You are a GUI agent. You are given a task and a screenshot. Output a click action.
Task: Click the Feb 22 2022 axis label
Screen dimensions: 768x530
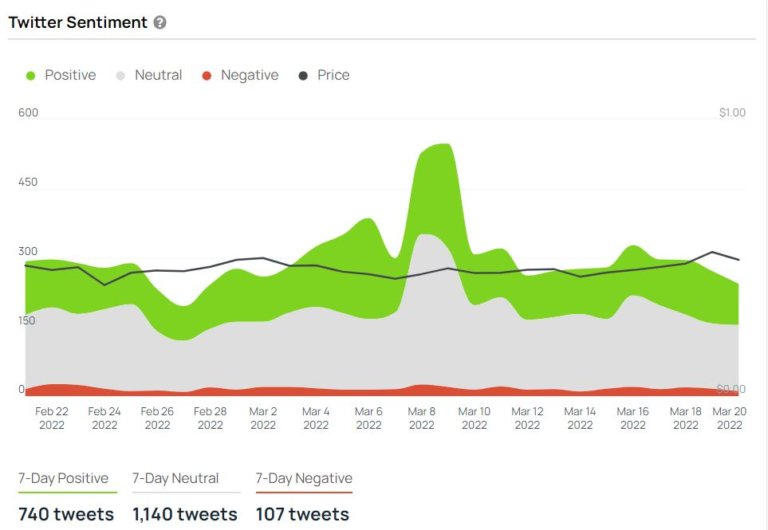click(51, 418)
